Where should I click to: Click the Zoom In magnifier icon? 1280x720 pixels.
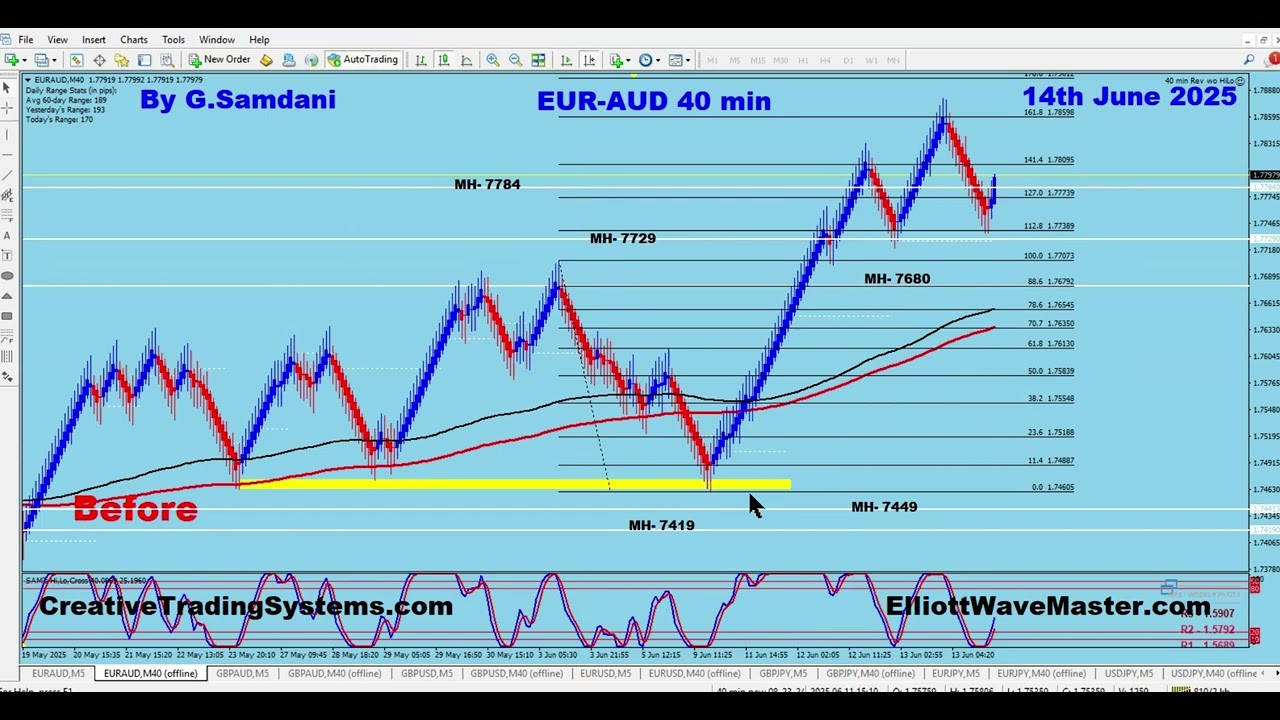tap(493, 60)
